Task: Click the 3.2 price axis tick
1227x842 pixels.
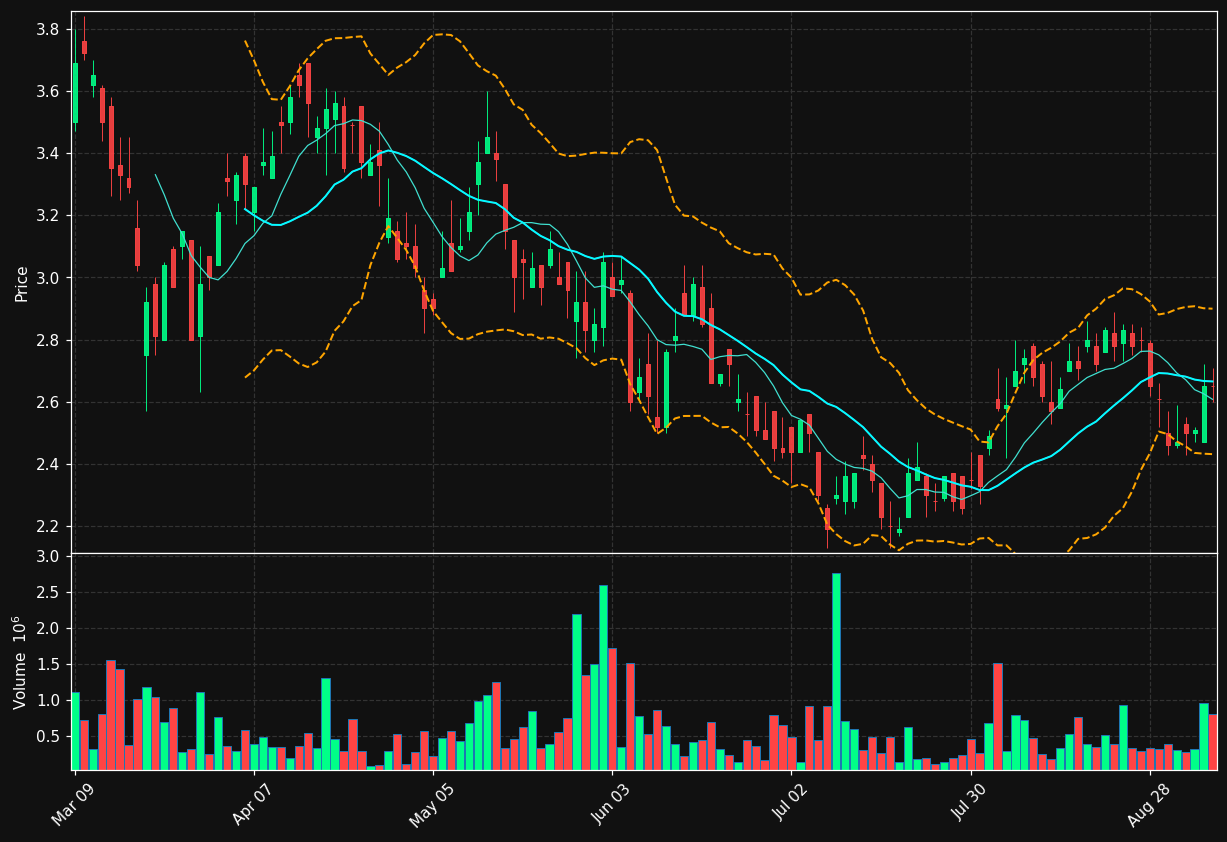Action: pos(50,216)
